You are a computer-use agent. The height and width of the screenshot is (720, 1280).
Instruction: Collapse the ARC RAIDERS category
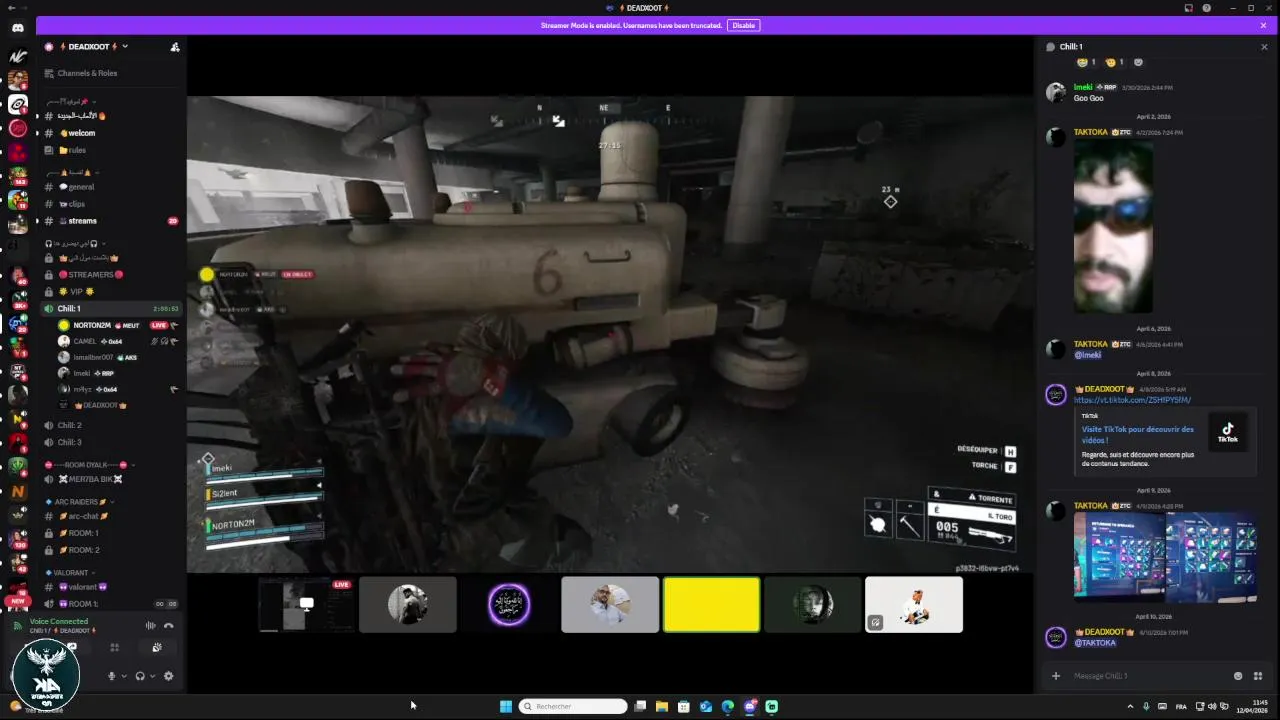pos(81,502)
